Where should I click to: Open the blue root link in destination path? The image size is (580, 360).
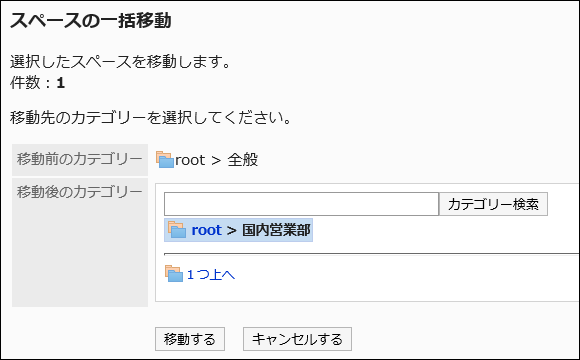206,230
